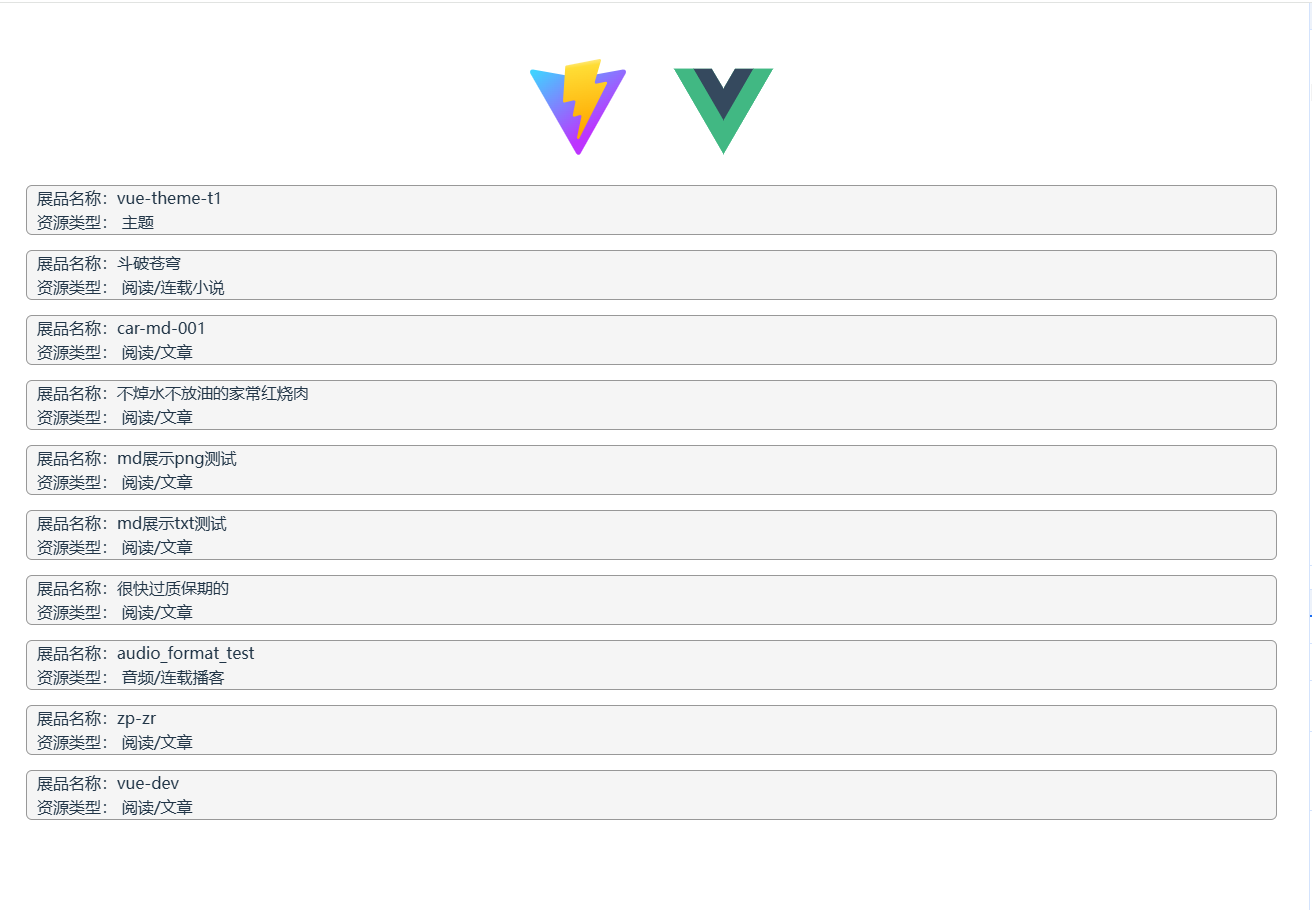Click the 主题 resource type text
Screen dimensions: 1312x910
coord(138,223)
